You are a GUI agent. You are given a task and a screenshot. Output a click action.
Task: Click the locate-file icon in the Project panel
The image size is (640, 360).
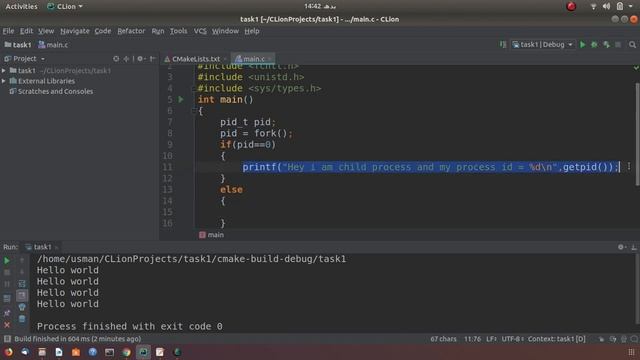(116, 59)
